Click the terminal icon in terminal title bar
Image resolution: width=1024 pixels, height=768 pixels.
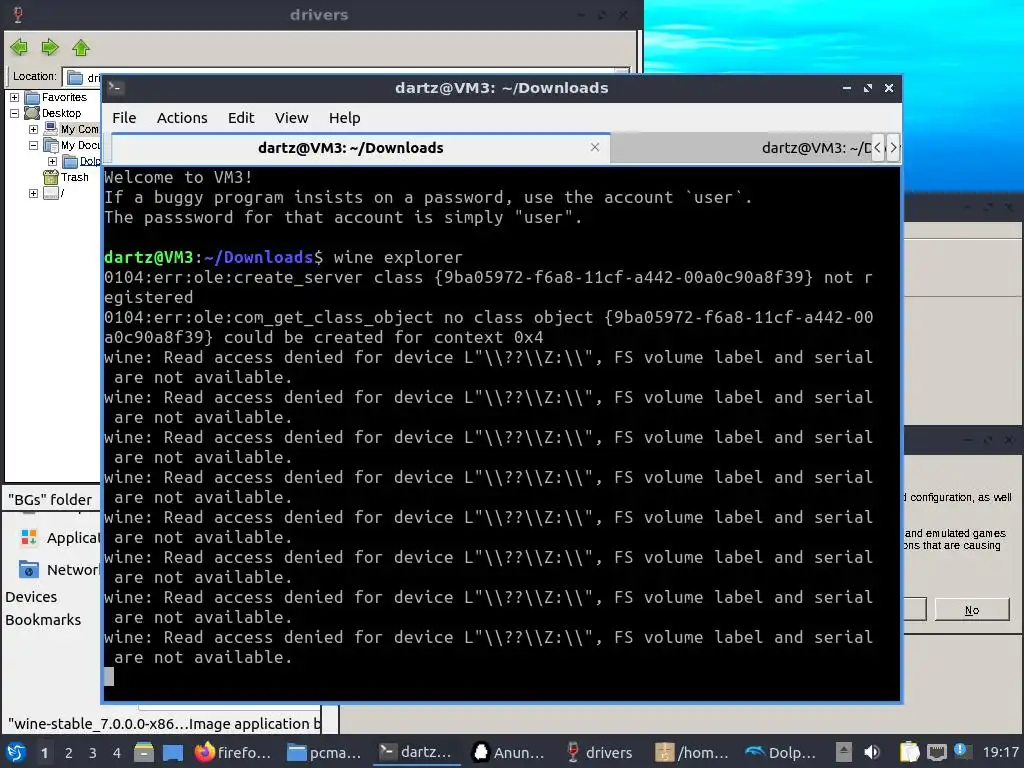(x=116, y=88)
